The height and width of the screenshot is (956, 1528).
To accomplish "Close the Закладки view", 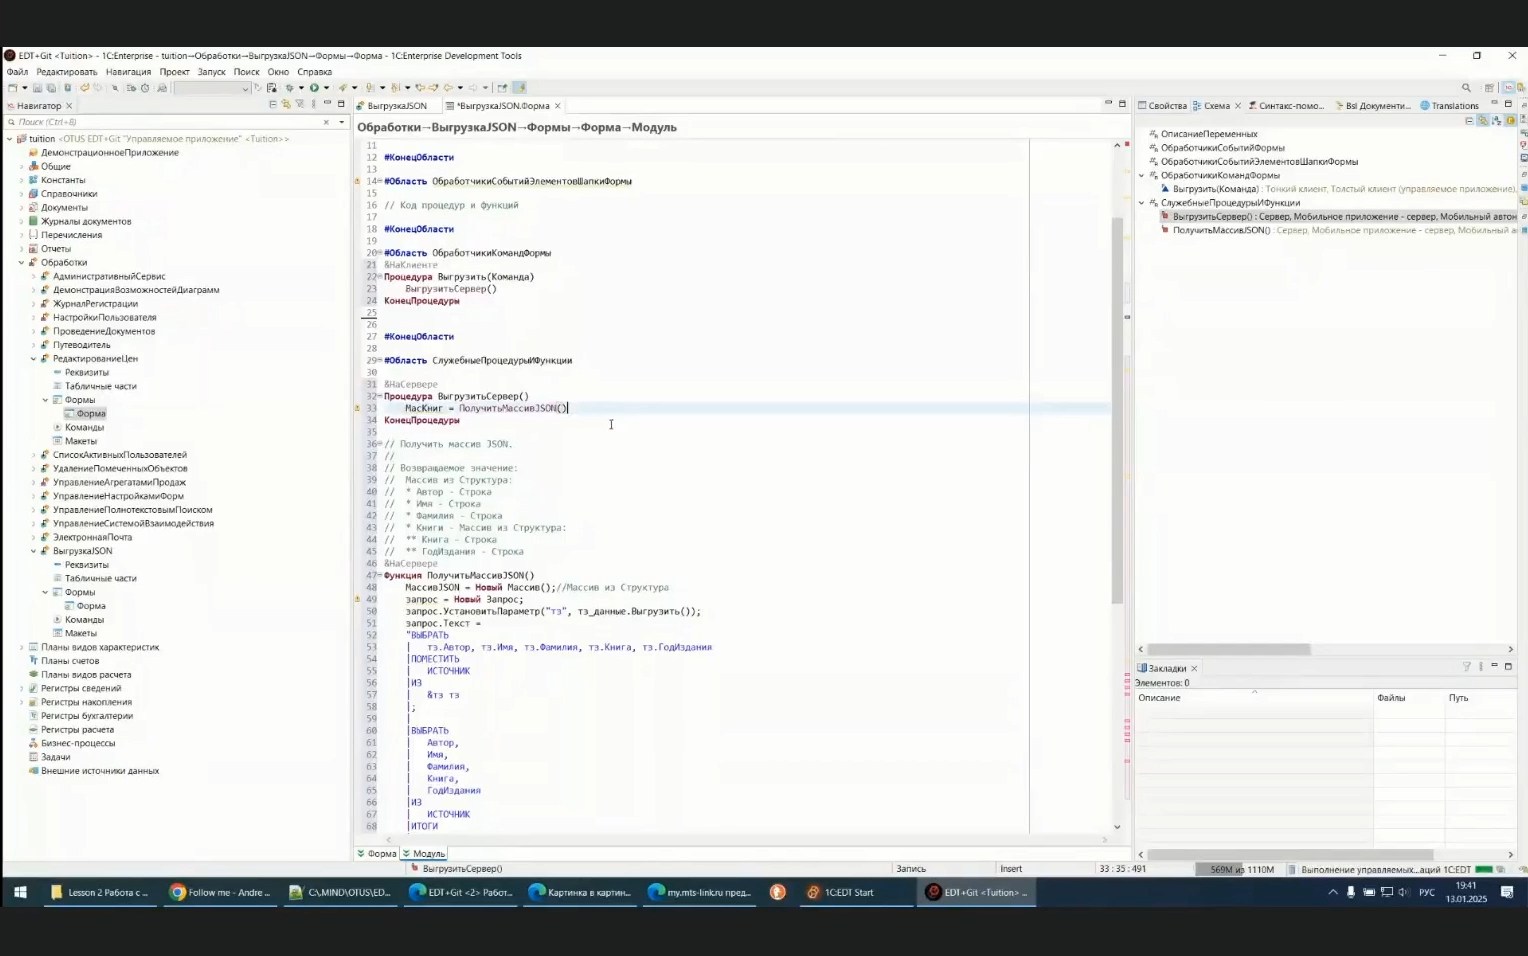I will (x=1194, y=669).
